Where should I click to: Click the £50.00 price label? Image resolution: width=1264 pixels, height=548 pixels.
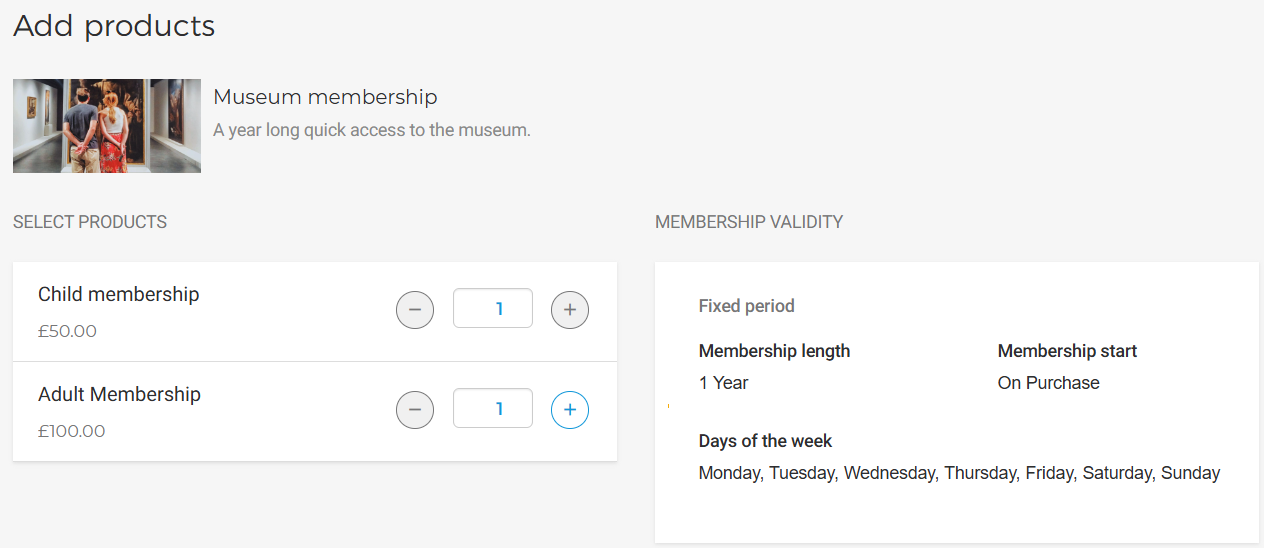[x=67, y=331]
